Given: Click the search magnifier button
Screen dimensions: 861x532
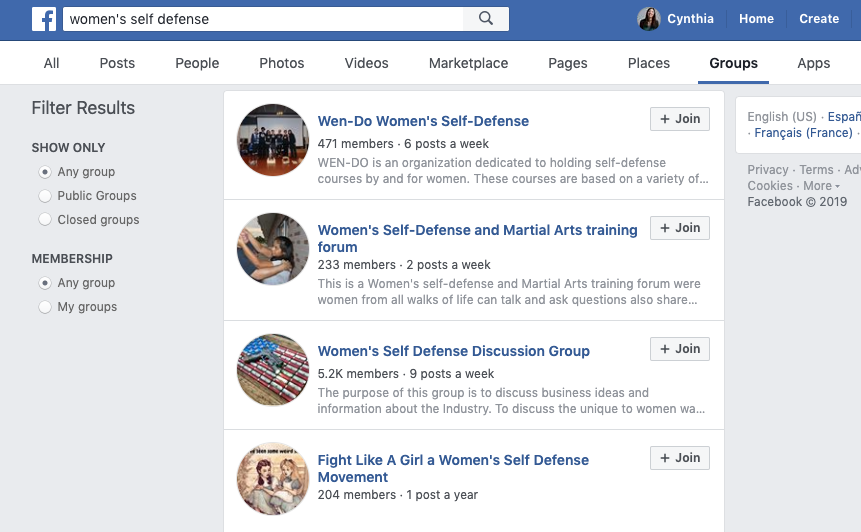Looking at the screenshot, I should [x=486, y=19].
